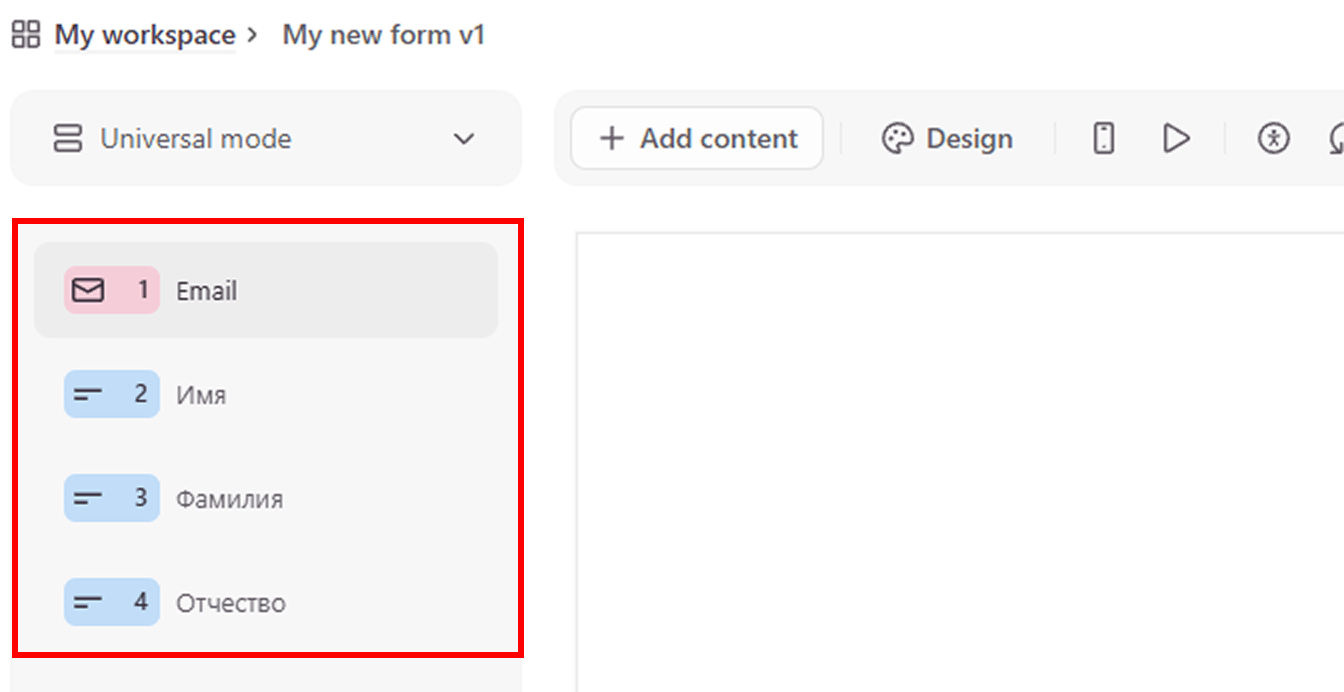Expand the Universal mode dropdown
This screenshot has height=692, width=1344.
(x=464, y=139)
